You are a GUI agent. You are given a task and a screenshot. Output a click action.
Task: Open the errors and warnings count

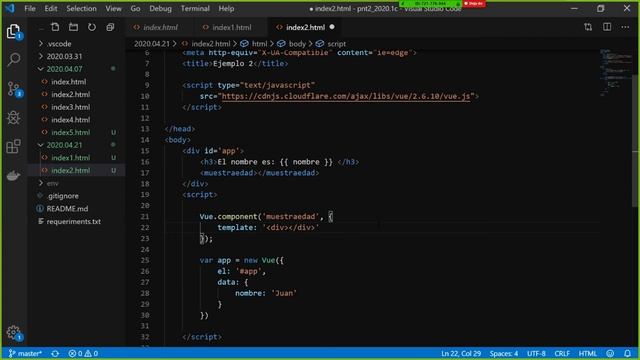tap(83, 353)
